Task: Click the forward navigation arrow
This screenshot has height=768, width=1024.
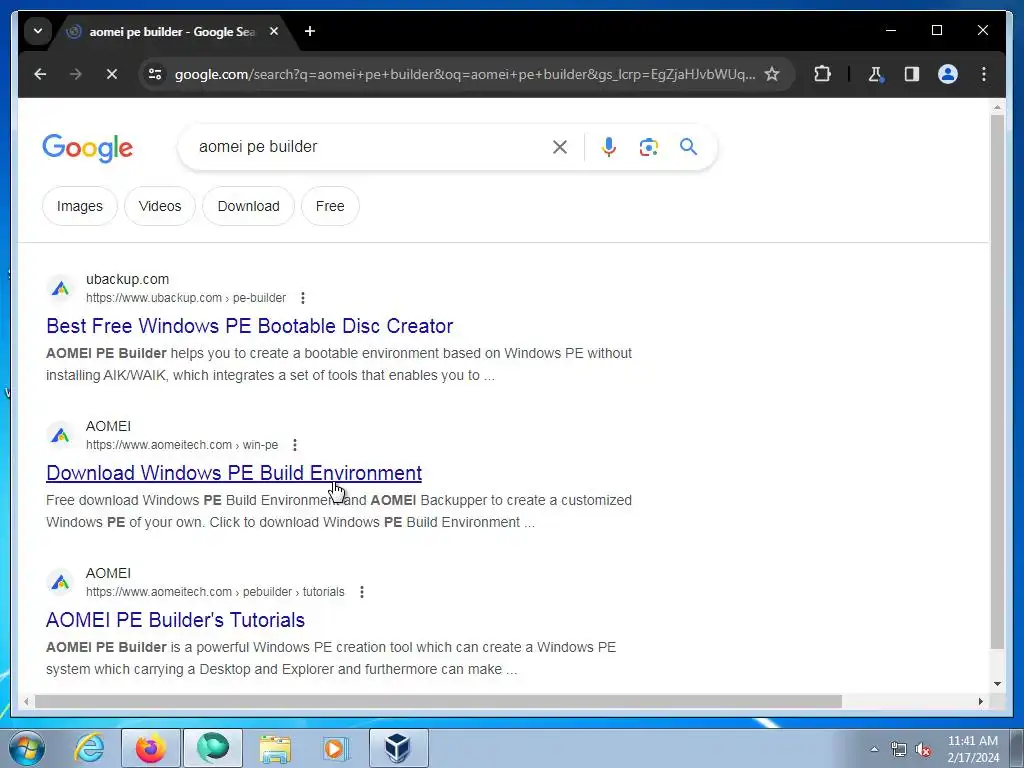Action: [76, 74]
